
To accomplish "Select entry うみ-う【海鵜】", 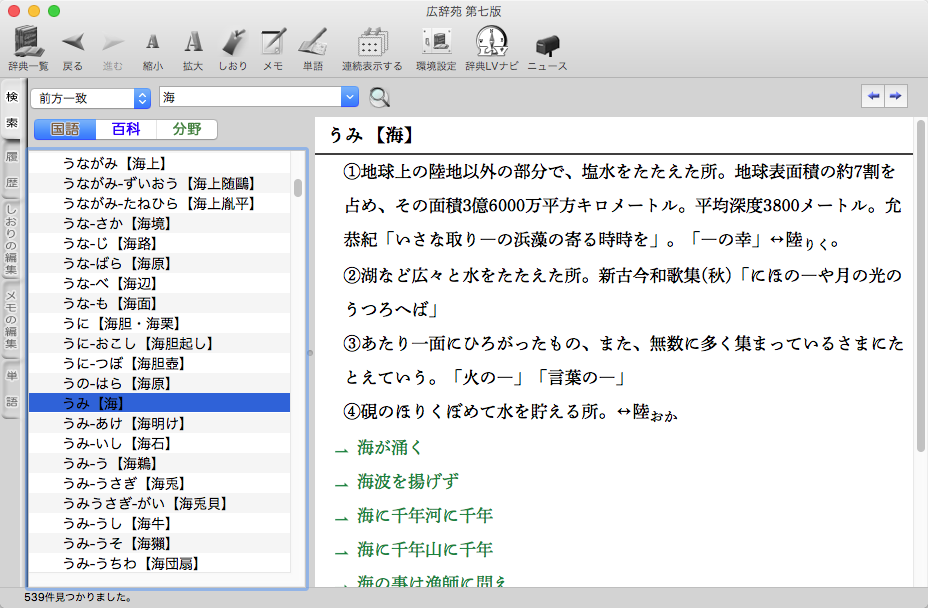I will click(159, 464).
